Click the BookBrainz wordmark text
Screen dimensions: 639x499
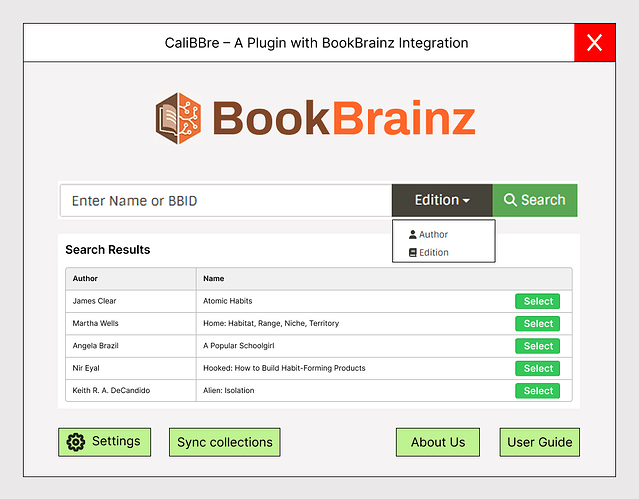(x=344, y=118)
